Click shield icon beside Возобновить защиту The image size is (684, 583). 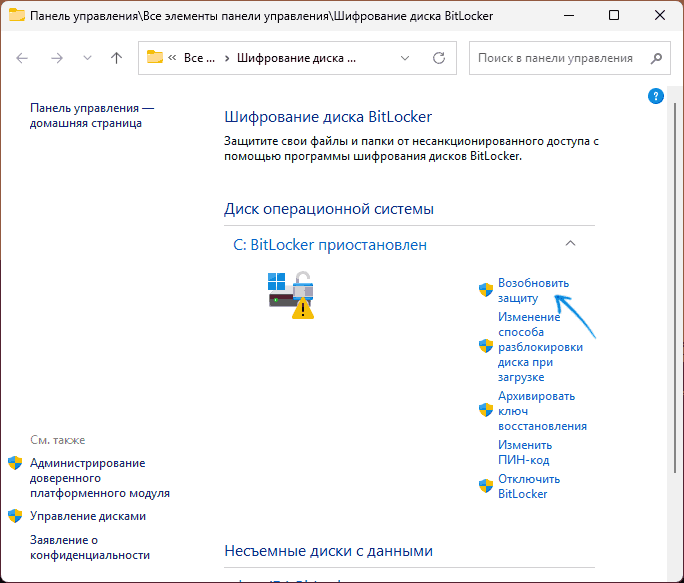486,290
